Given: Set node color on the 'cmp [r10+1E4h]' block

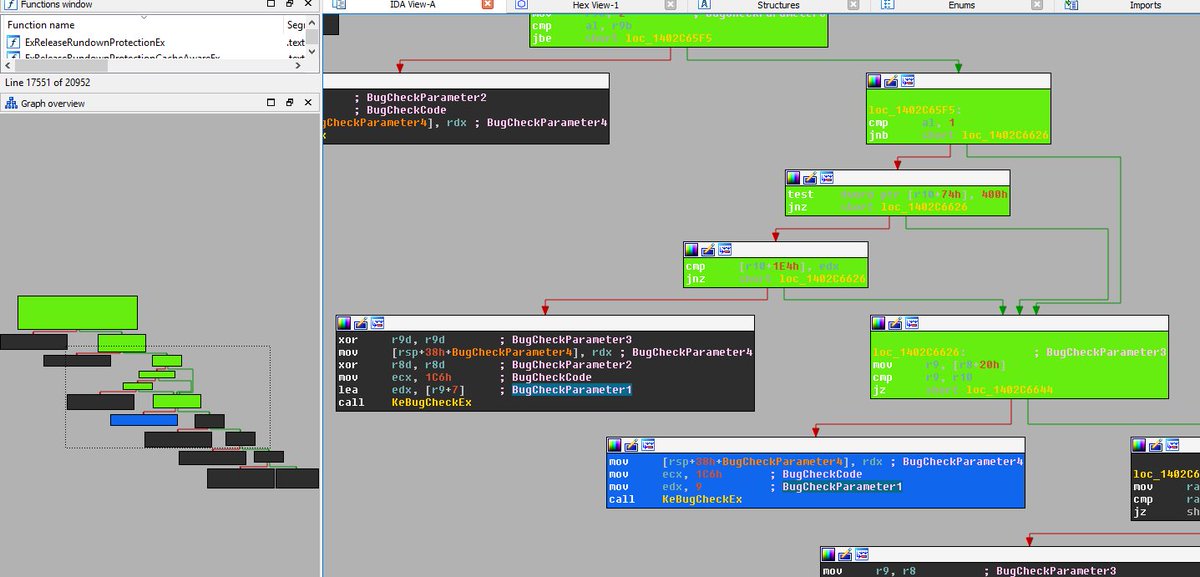Looking at the screenshot, I should click(692, 249).
